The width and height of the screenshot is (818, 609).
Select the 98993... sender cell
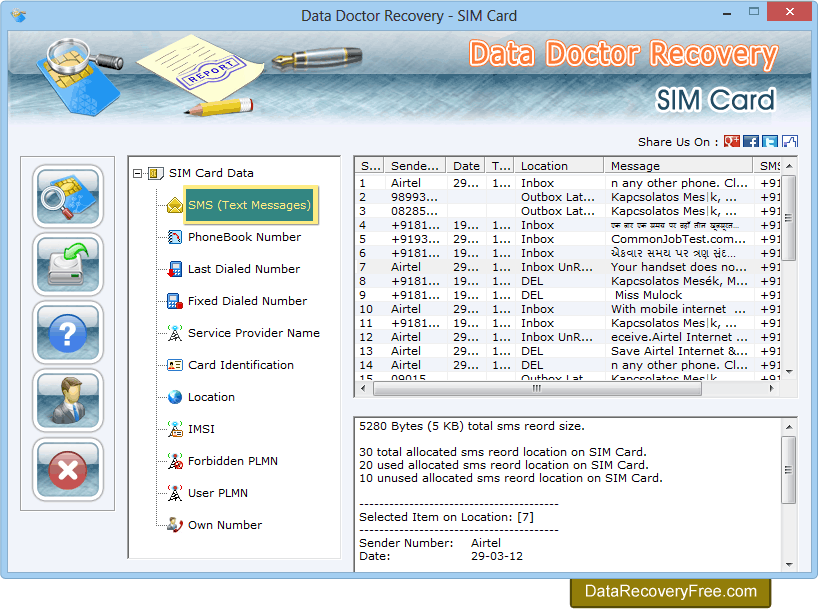coord(414,197)
